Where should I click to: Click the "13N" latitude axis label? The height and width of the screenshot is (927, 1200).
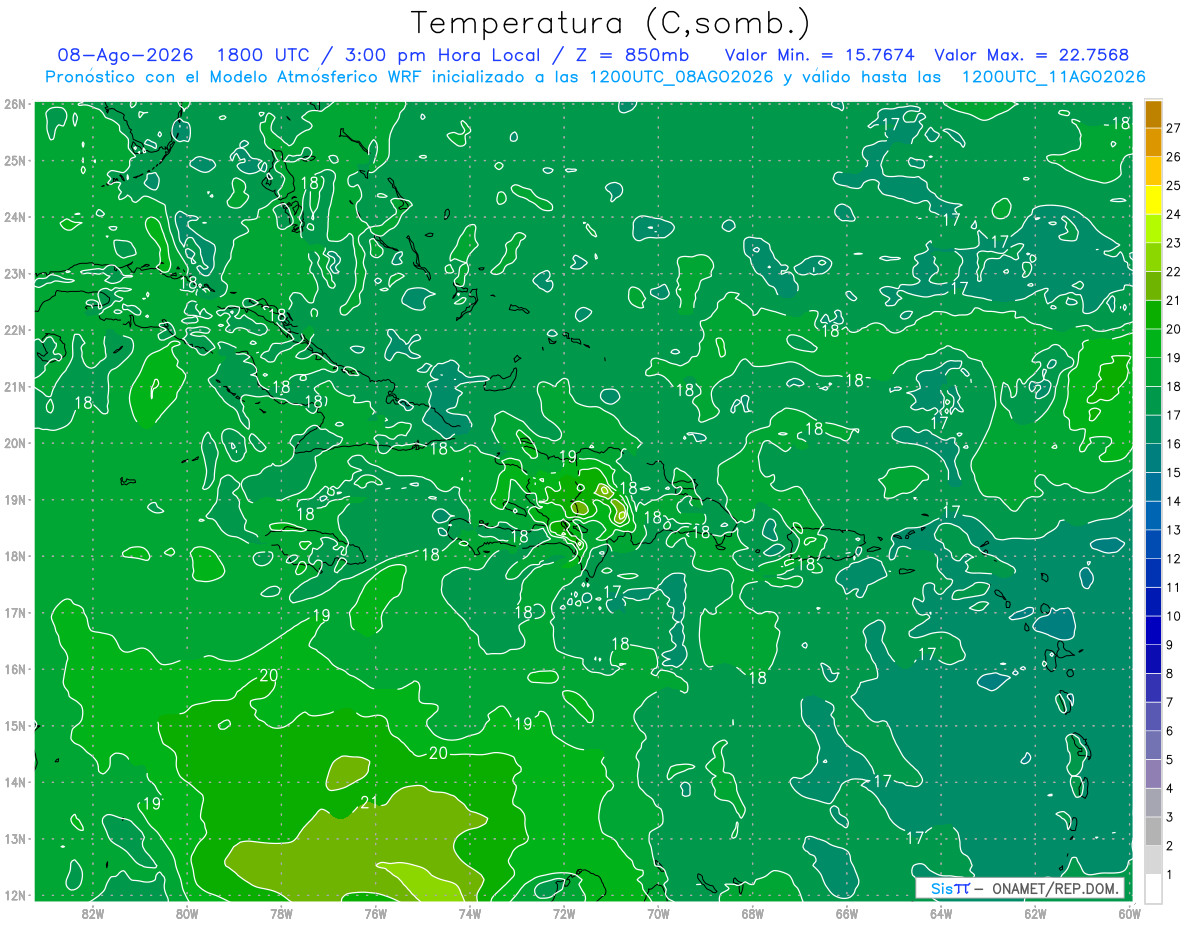point(14,839)
